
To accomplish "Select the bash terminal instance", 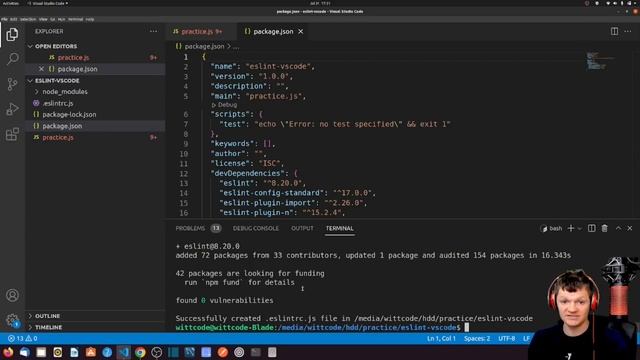I will tap(551, 229).
